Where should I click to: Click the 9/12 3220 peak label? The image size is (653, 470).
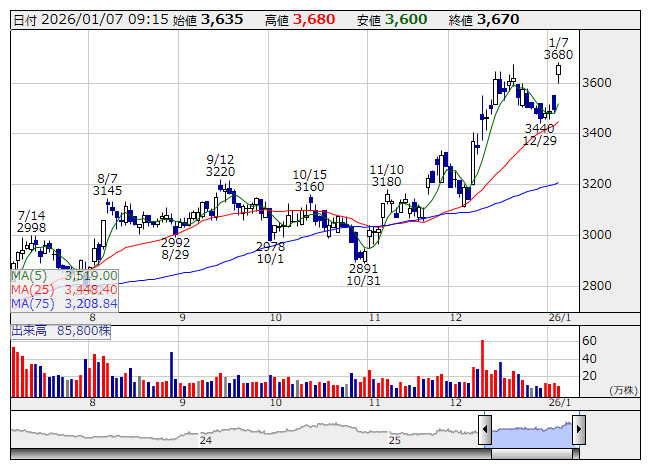click(220, 166)
